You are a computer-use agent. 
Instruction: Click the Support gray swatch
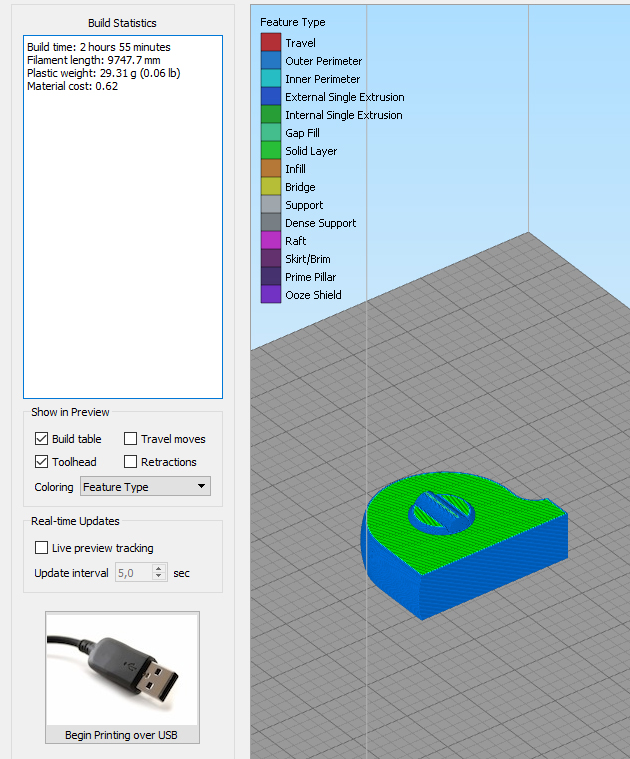tap(271, 204)
